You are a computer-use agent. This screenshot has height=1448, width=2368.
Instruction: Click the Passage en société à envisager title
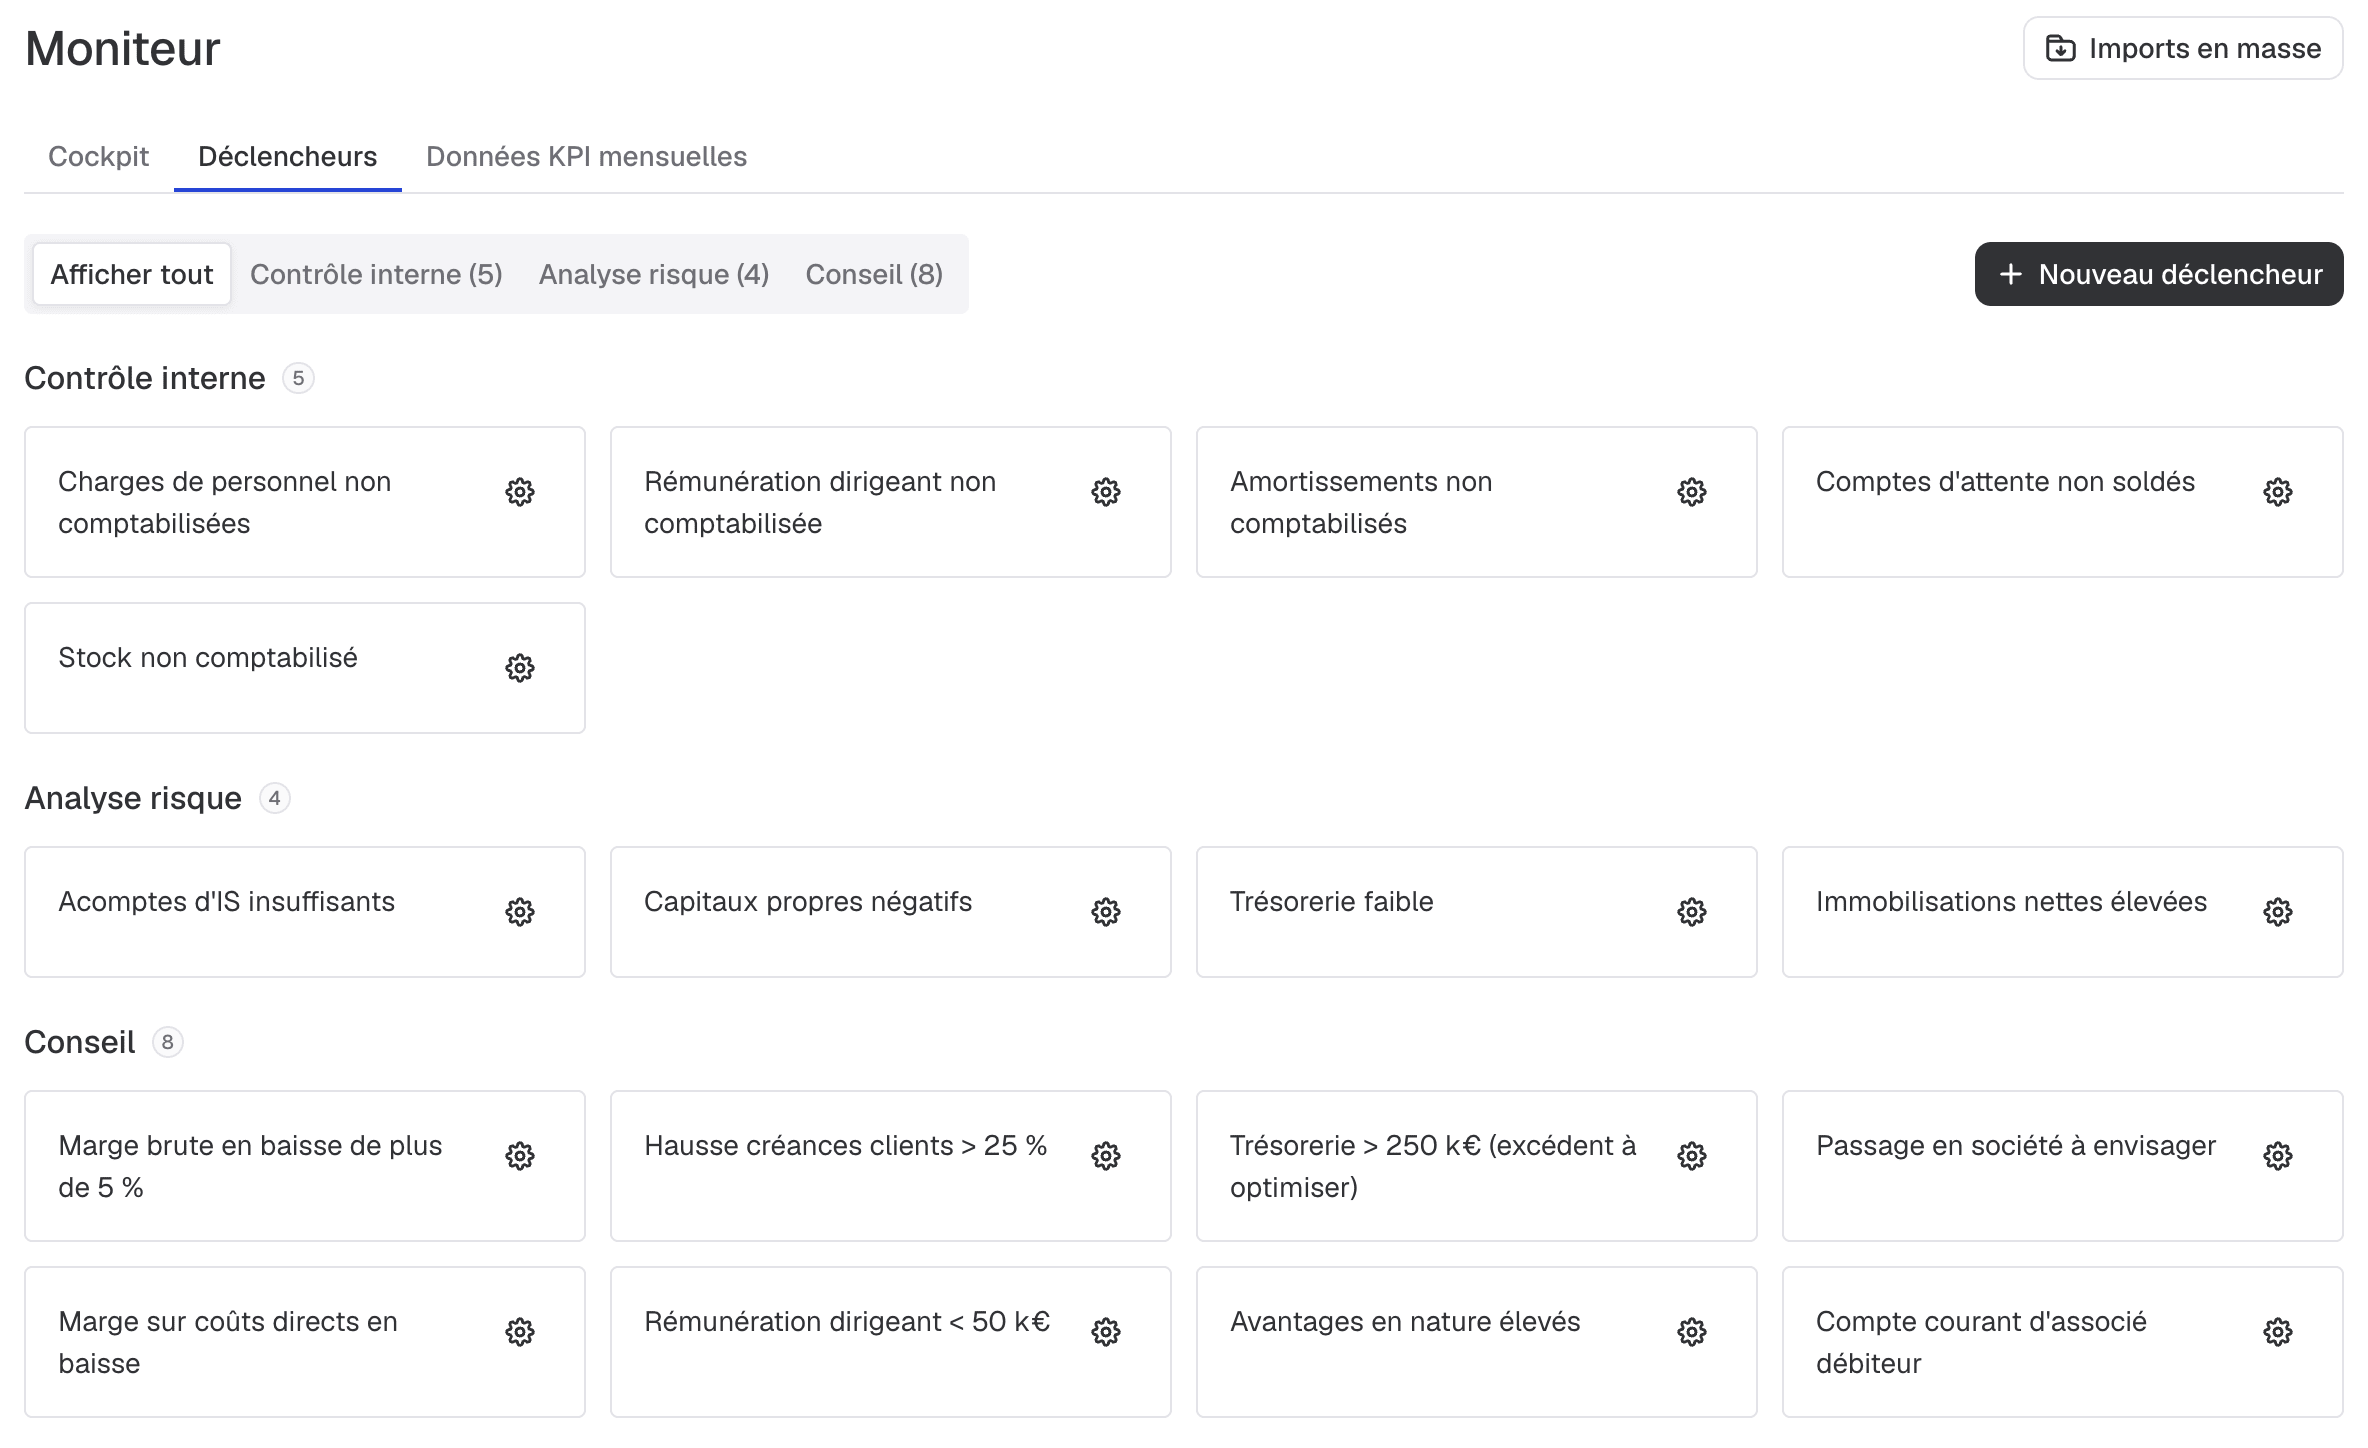coord(2016,1146)
